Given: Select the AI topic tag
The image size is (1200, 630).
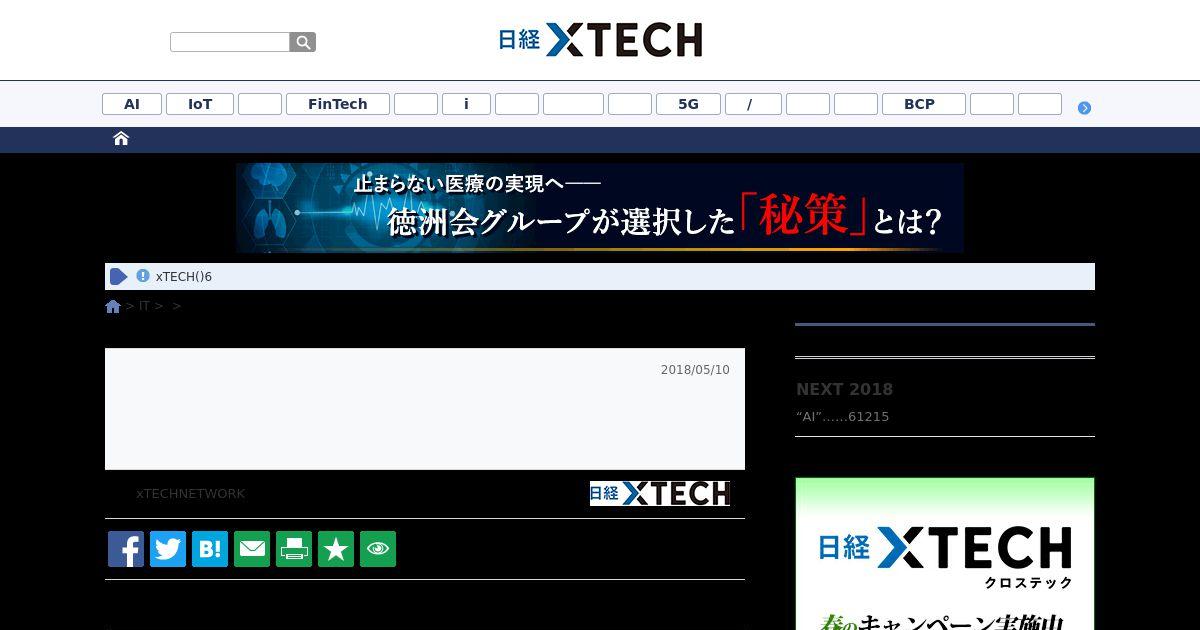Looking at the screenshot, I should tap(132, 104).
